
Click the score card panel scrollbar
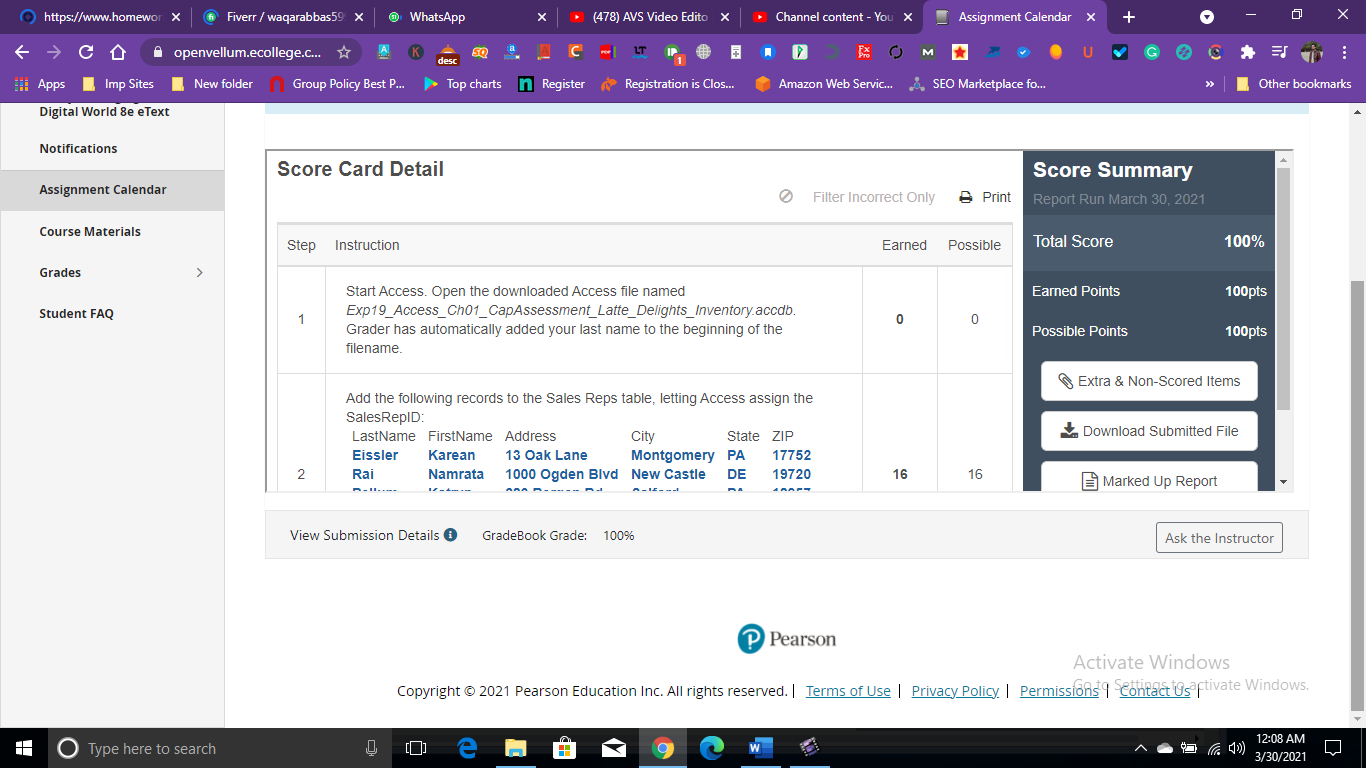1284,288
